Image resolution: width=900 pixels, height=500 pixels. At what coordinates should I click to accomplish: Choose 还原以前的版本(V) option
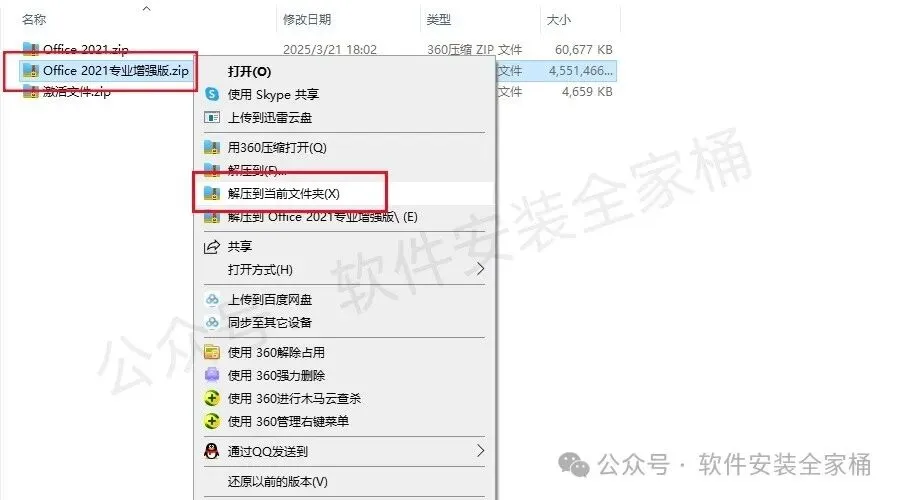point(278,481)
